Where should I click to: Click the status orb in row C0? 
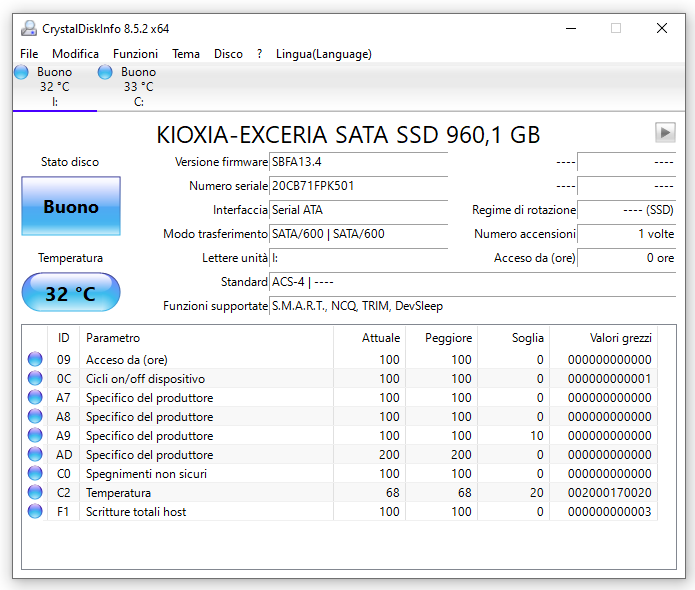pyautogui.click(x=35, y=473)
